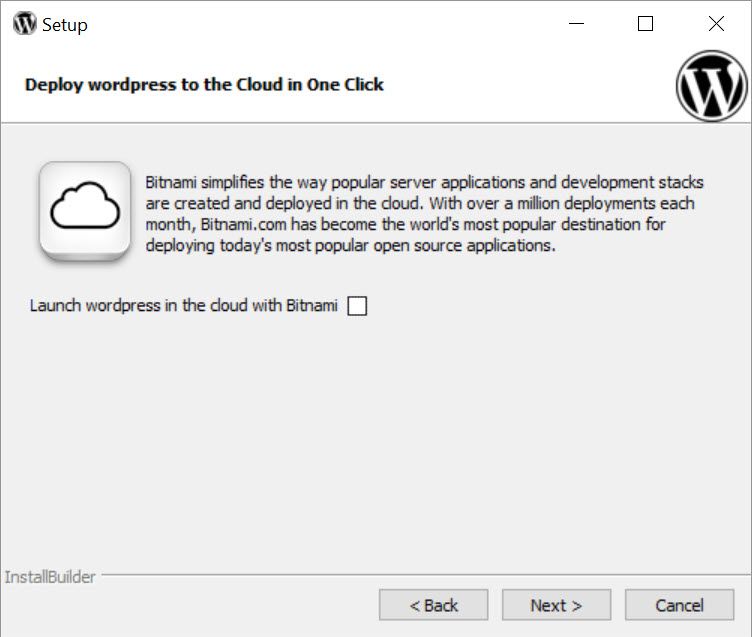Click the 'Launch wordpress in the cloud with Bitnami' label
Screen dimensions: 752x637
point(184,306)
